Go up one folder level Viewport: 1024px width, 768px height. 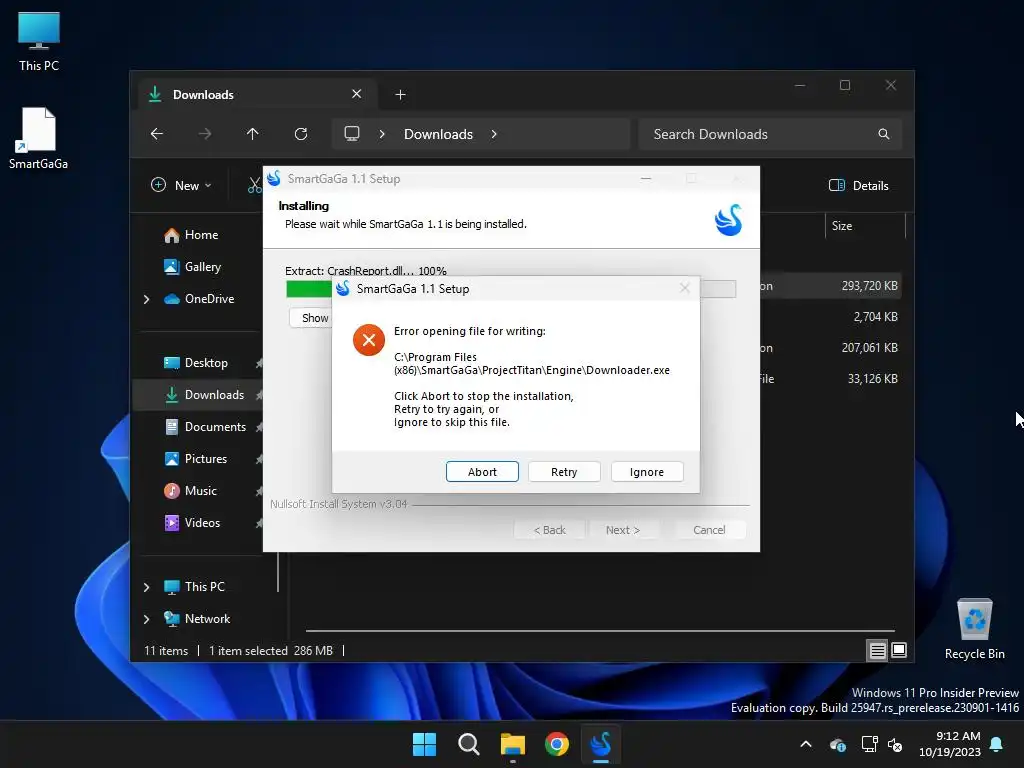pyautogui.click(x=253, y=134)
